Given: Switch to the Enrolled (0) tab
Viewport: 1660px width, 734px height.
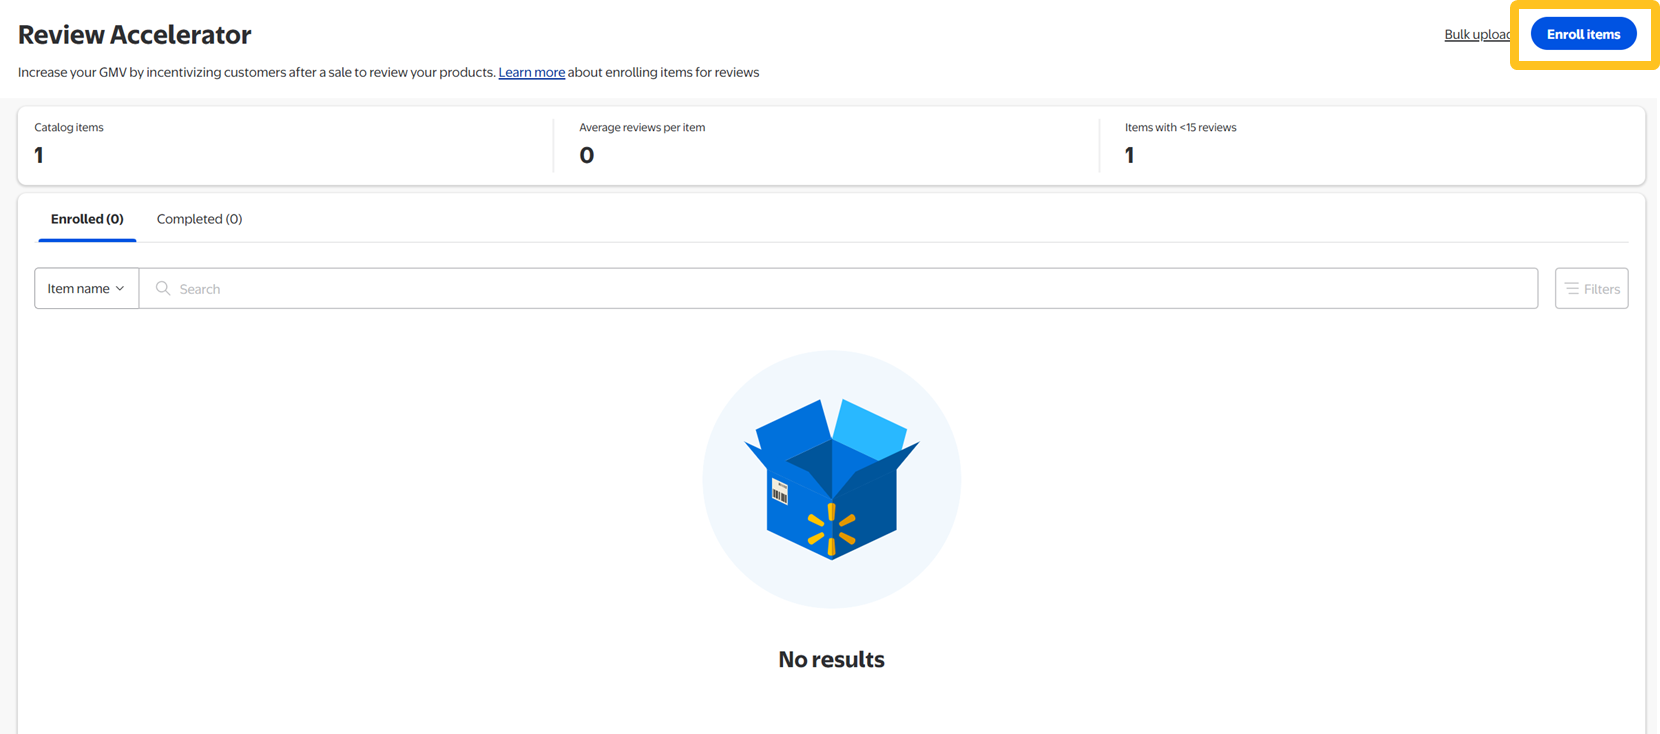Looking at the screenshot, I should pos(87,219).
